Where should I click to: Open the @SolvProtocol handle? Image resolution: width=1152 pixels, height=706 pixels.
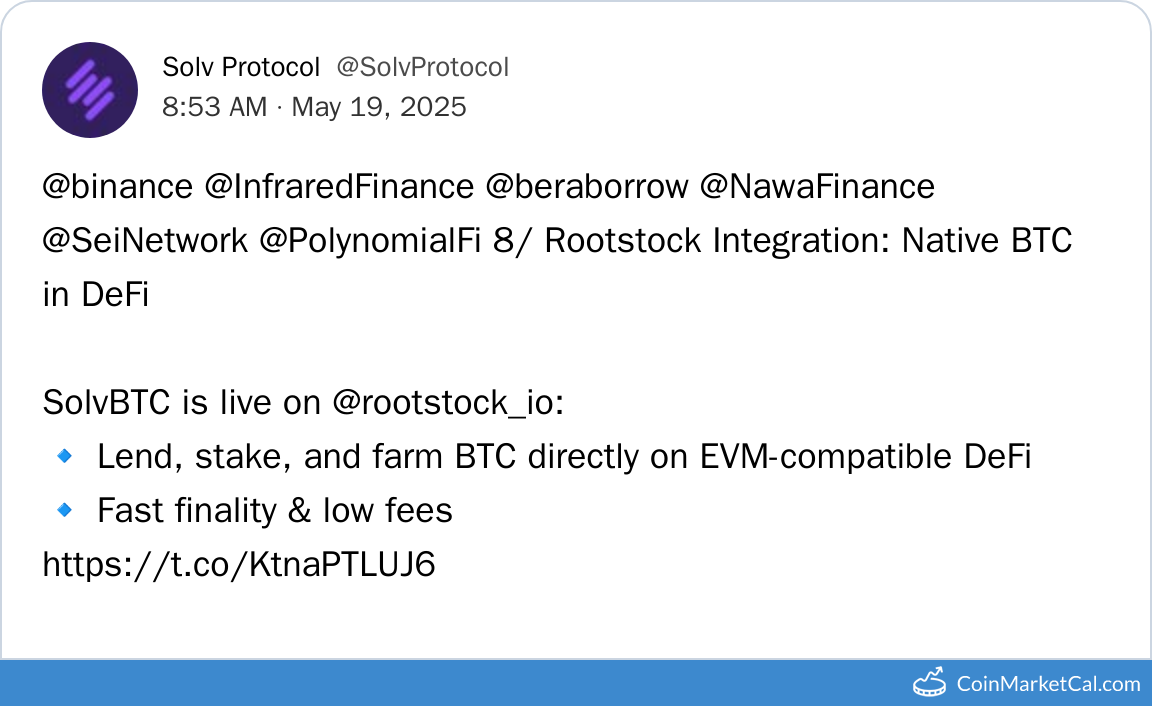[x=423, y=67]
